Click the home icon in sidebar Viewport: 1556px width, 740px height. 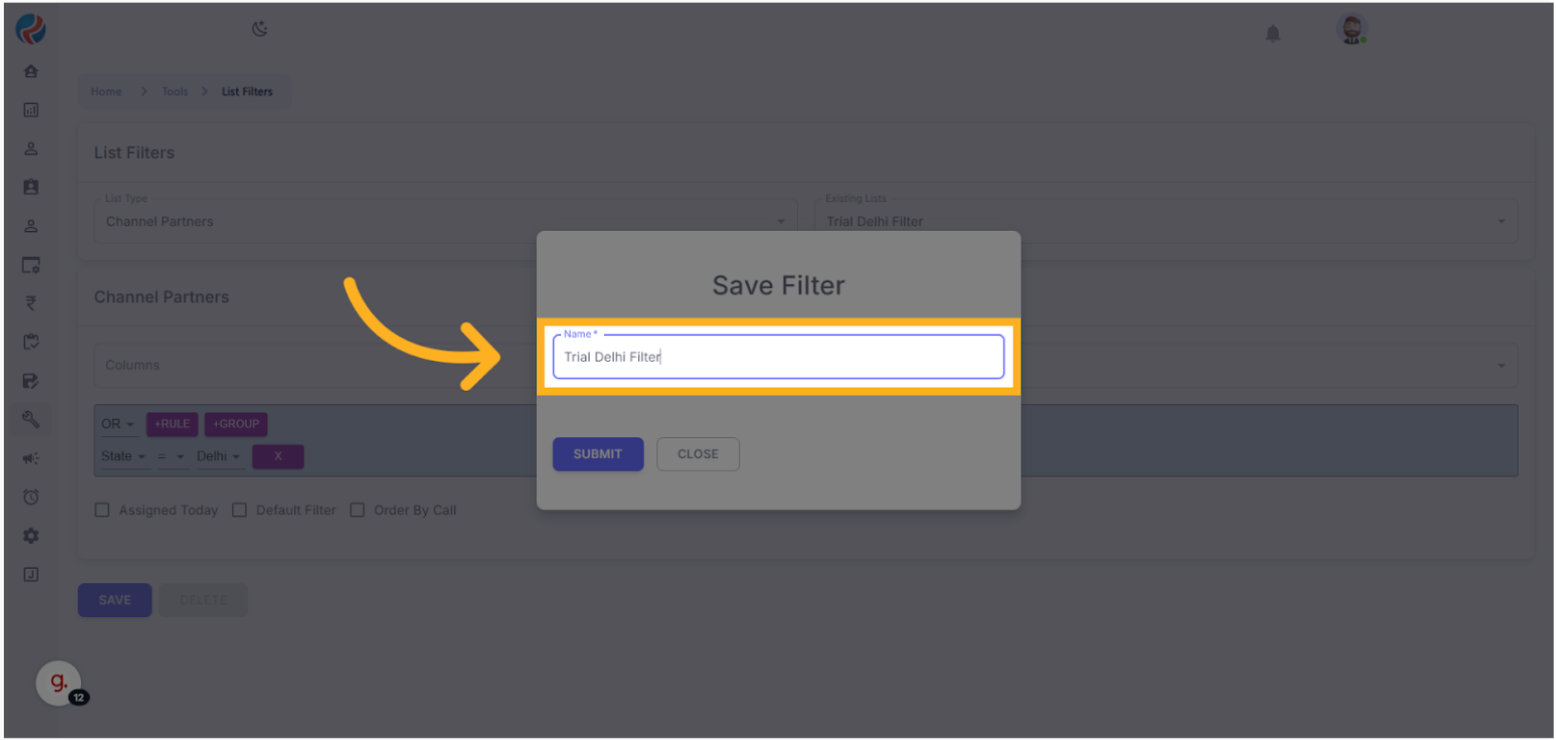31,72
